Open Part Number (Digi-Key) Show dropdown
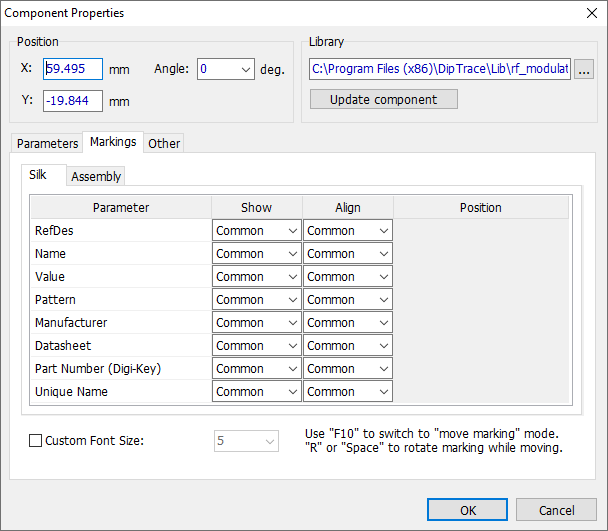608x531 pixels. click(257, 368)
